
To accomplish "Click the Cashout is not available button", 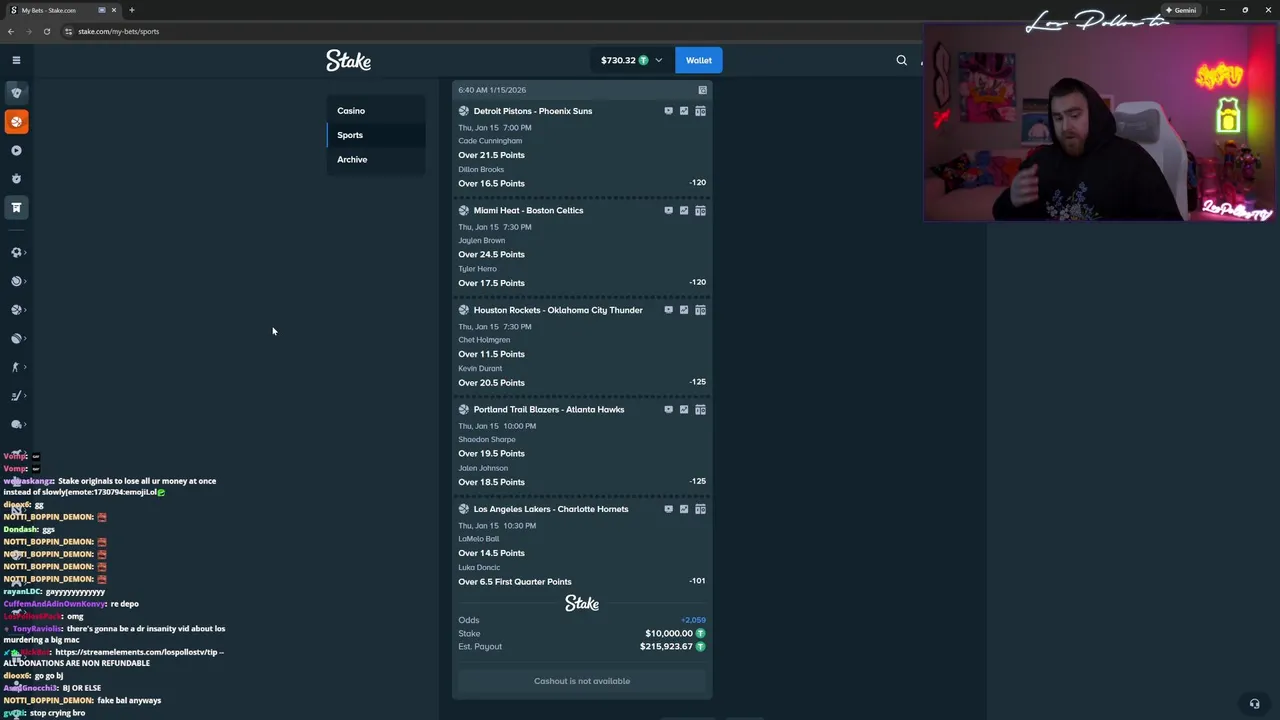I will (x=582, y=681).
